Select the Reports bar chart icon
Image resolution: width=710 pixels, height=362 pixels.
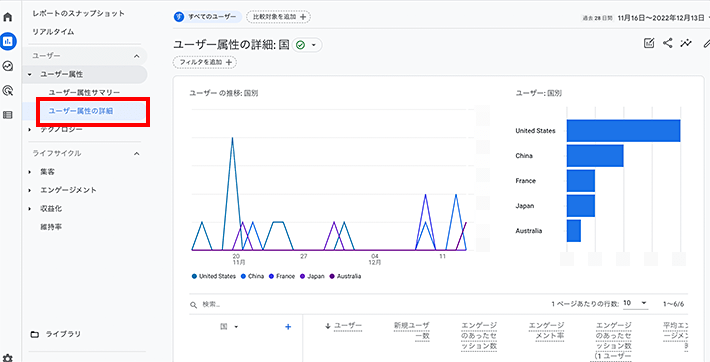click(x=8, y=41)
